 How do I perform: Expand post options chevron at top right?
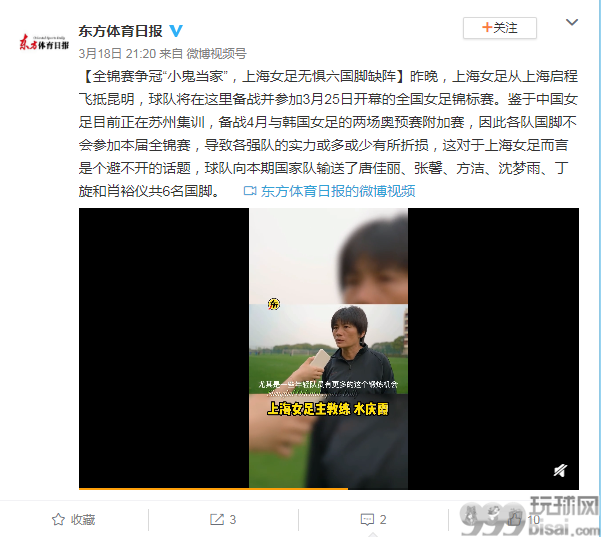pos(572,22)
